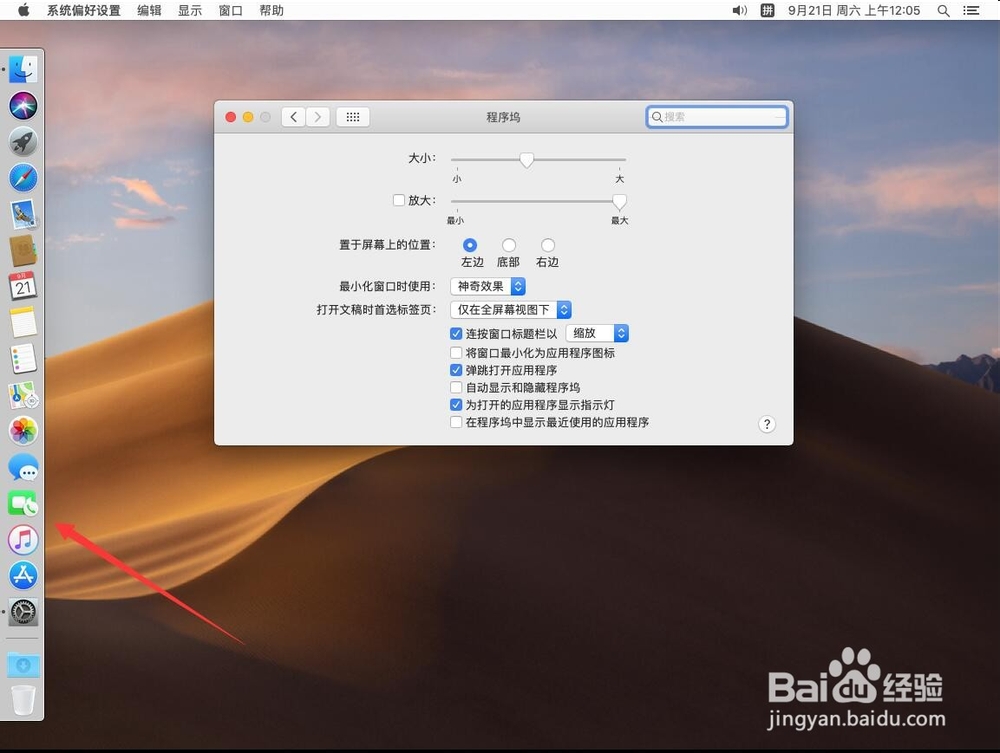调整程序坞大小滑块
The height and width of the screenshot is (753, 1000).
[x=527, y=158]
